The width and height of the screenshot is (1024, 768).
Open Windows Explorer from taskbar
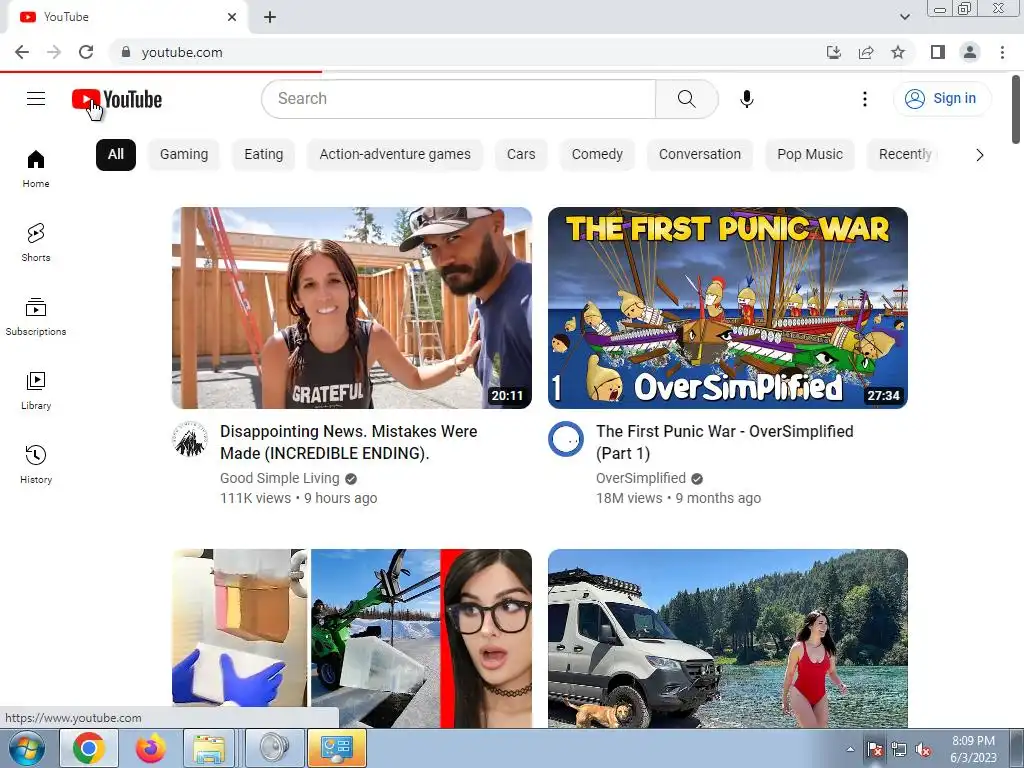point(209,748)
